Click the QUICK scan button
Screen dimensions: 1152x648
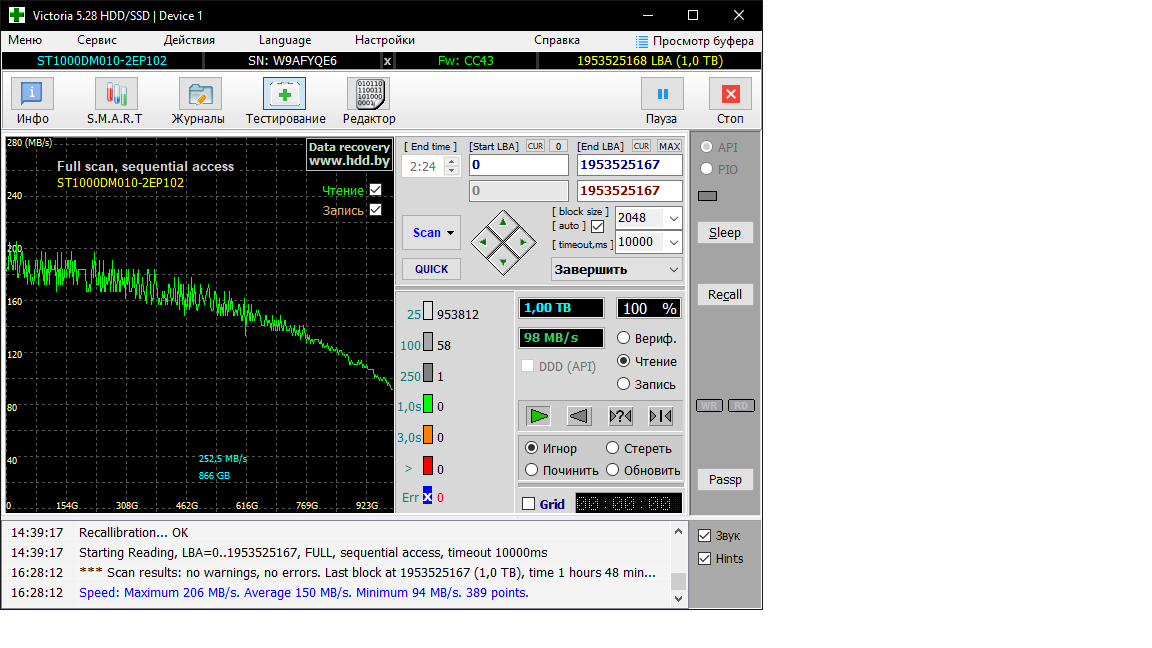pyautogui.click(x=431, y=269)
